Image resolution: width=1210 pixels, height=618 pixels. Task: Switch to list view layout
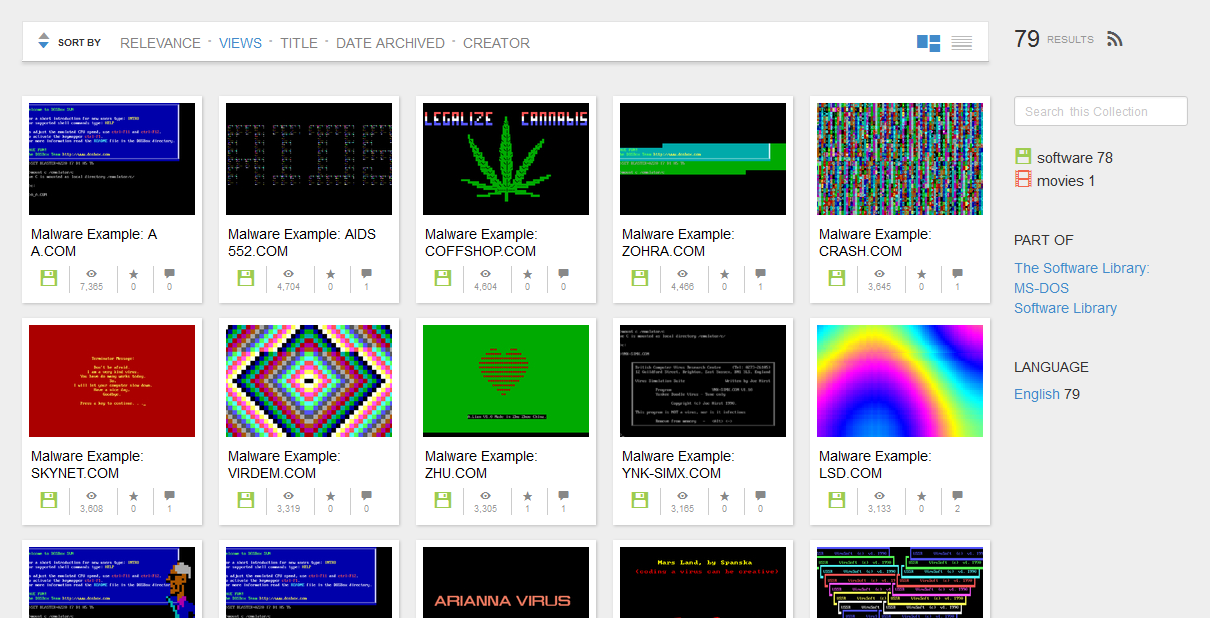coord(961,43)
